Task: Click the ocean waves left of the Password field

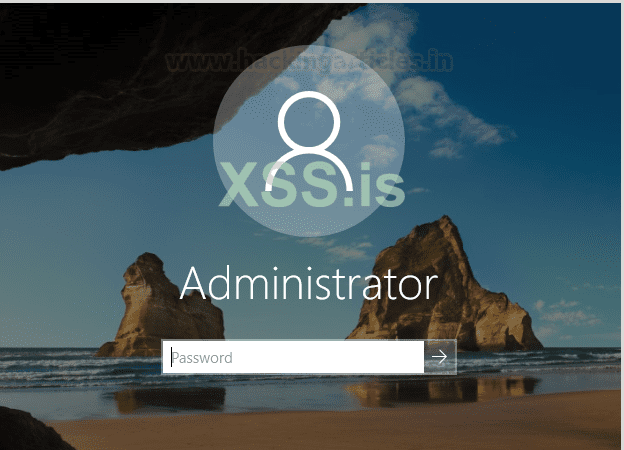Action: coord(80,366)
